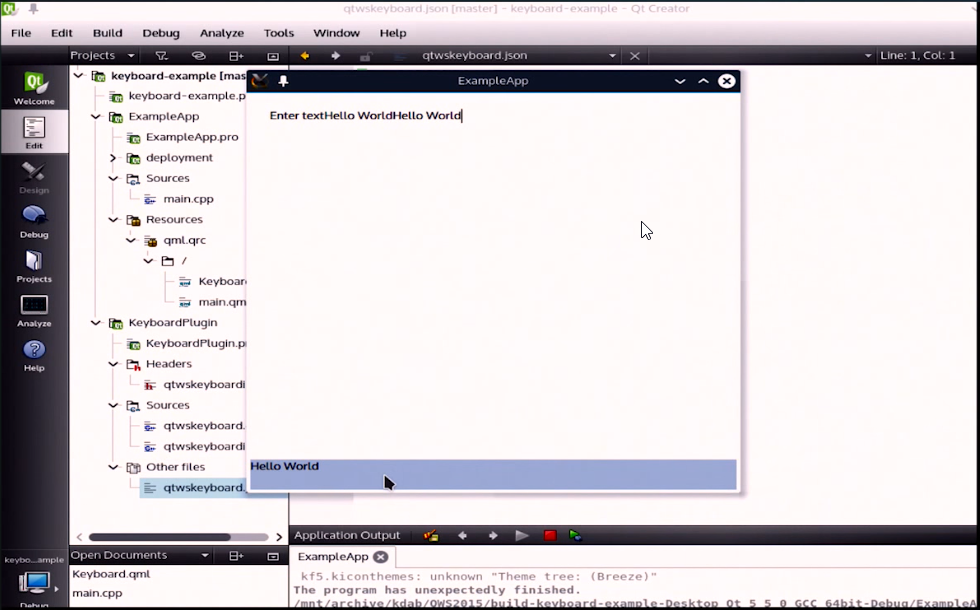Open the dropdown beside Line/Col indicator
This screenshot has height=610, width=980.
(x=868, y=56)
